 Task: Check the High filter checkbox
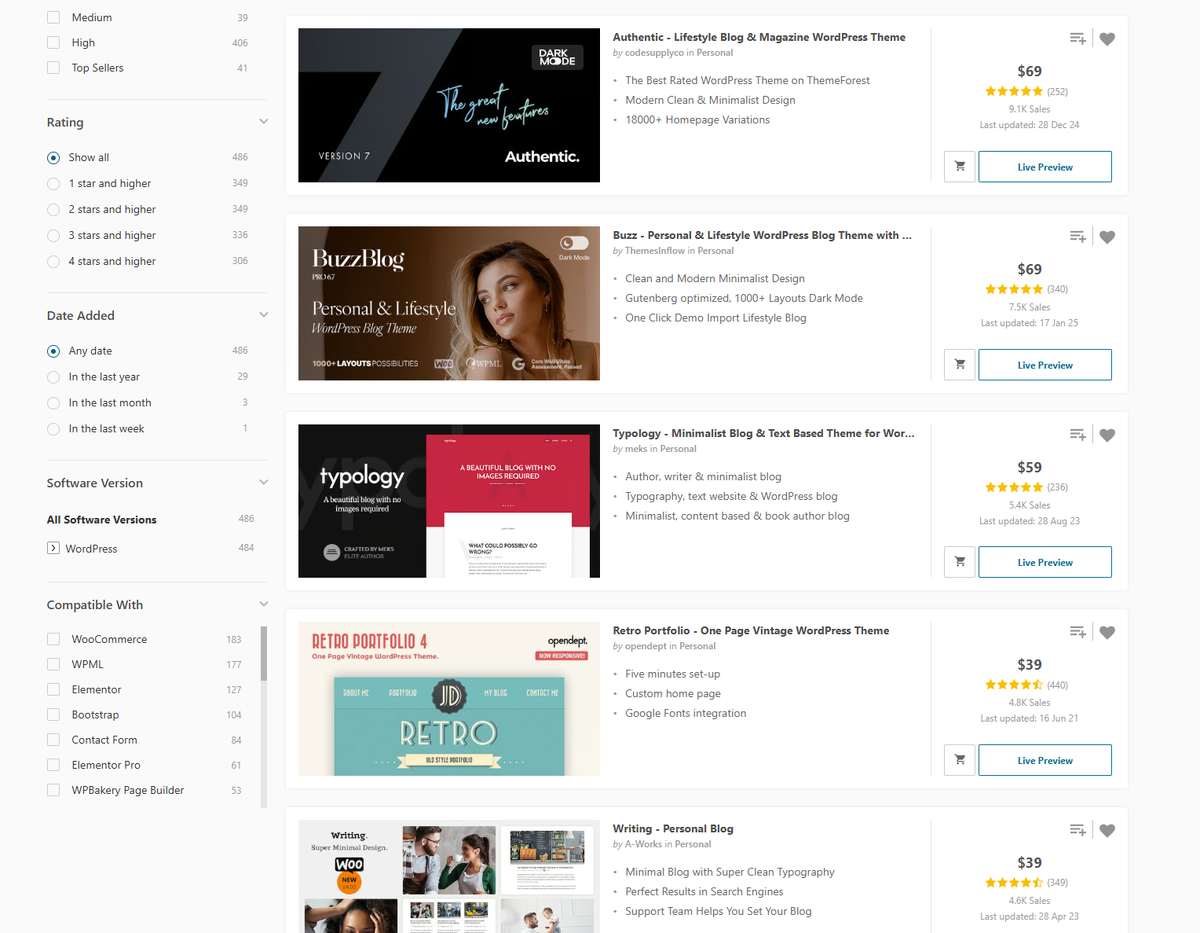coord(53,43)
